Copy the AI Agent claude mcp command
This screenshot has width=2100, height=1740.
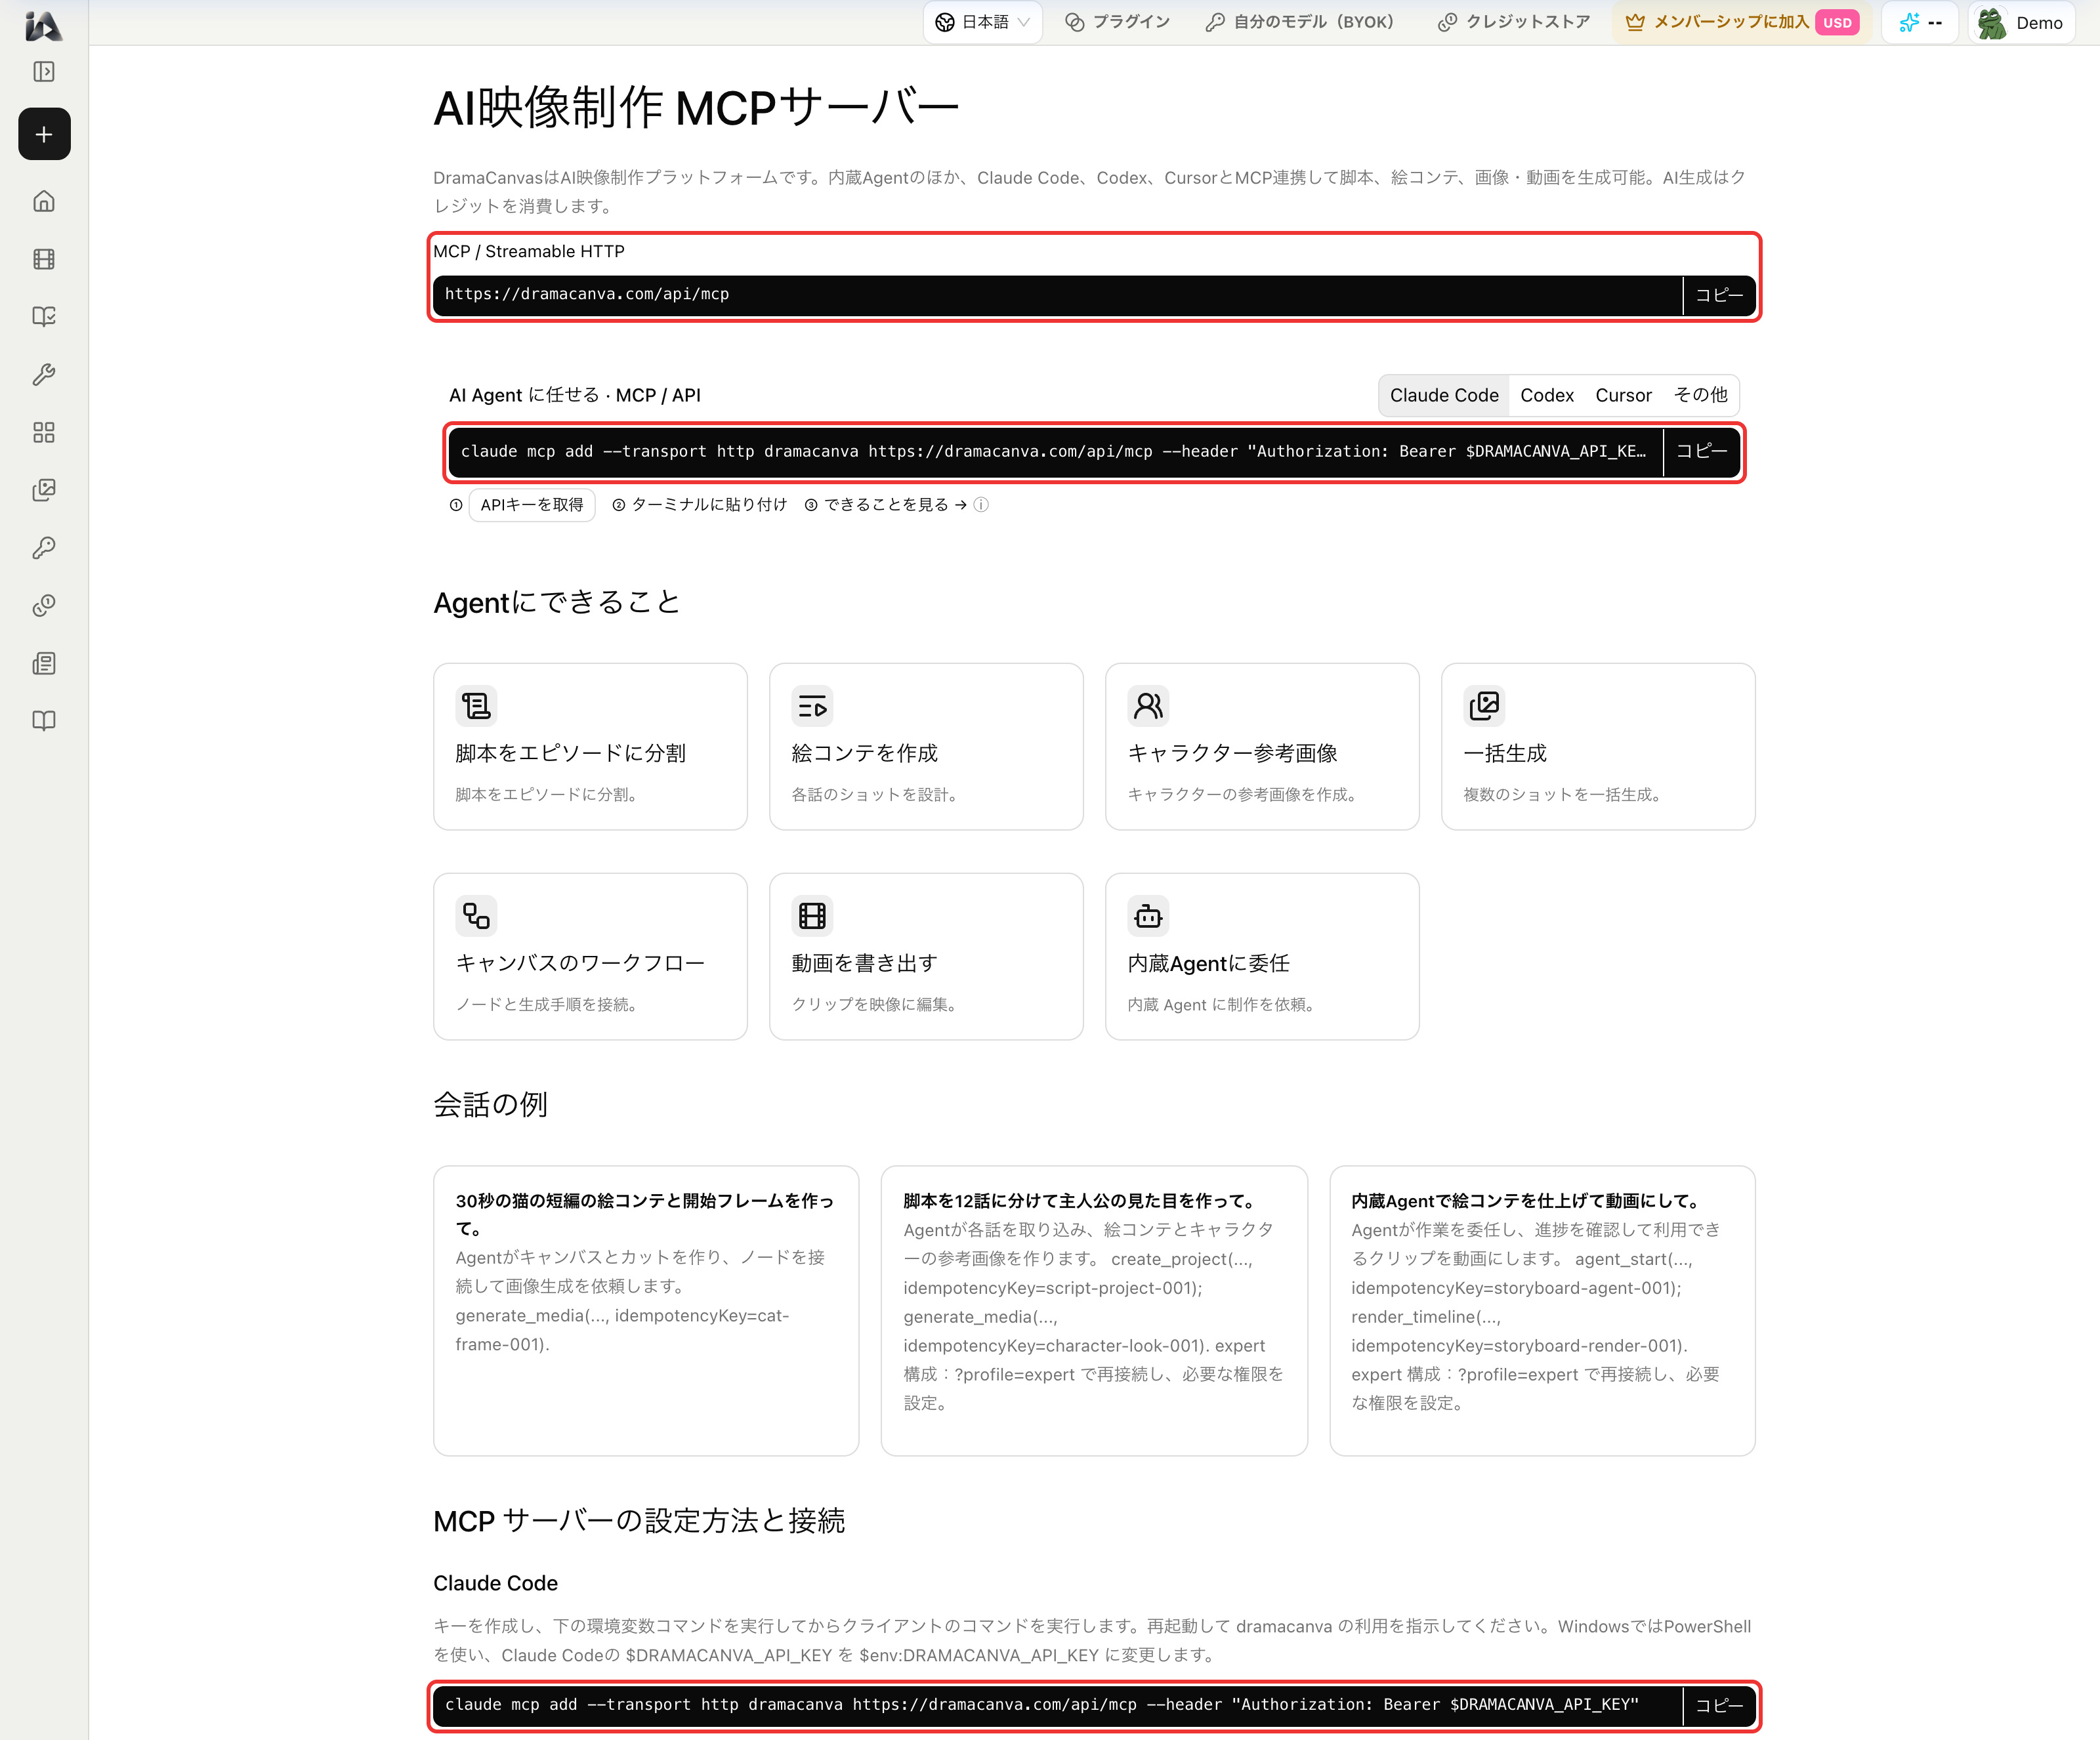click(x=1702, y=451)
